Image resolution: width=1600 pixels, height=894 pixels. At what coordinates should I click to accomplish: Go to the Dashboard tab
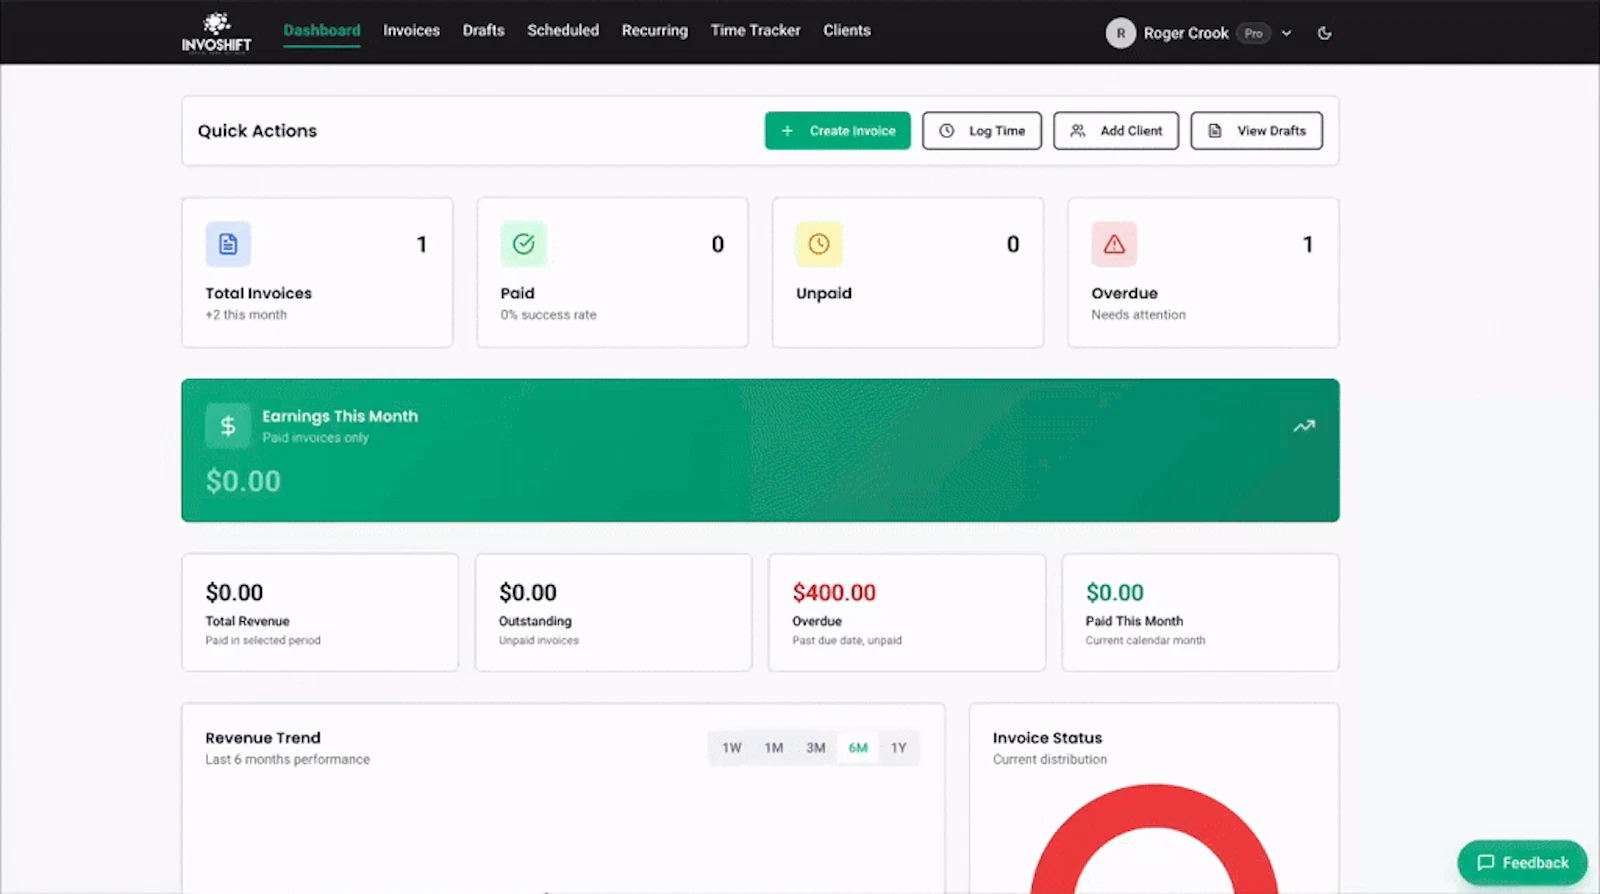(322, 31)
